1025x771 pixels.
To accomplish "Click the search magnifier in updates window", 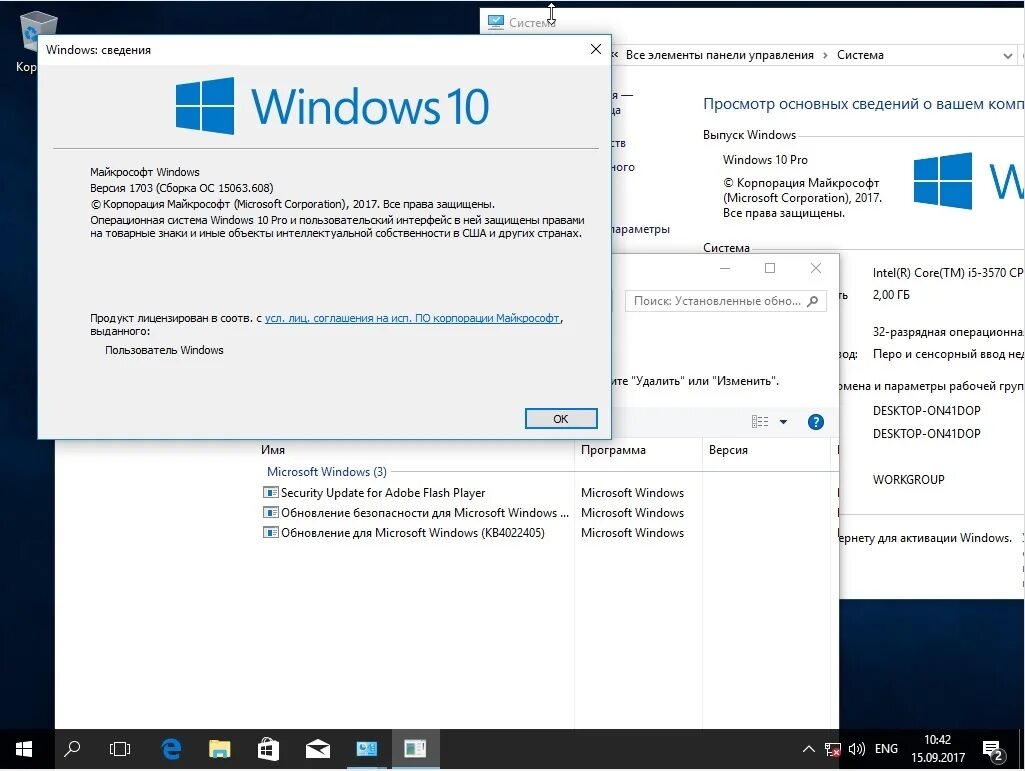I will [813, 301].
